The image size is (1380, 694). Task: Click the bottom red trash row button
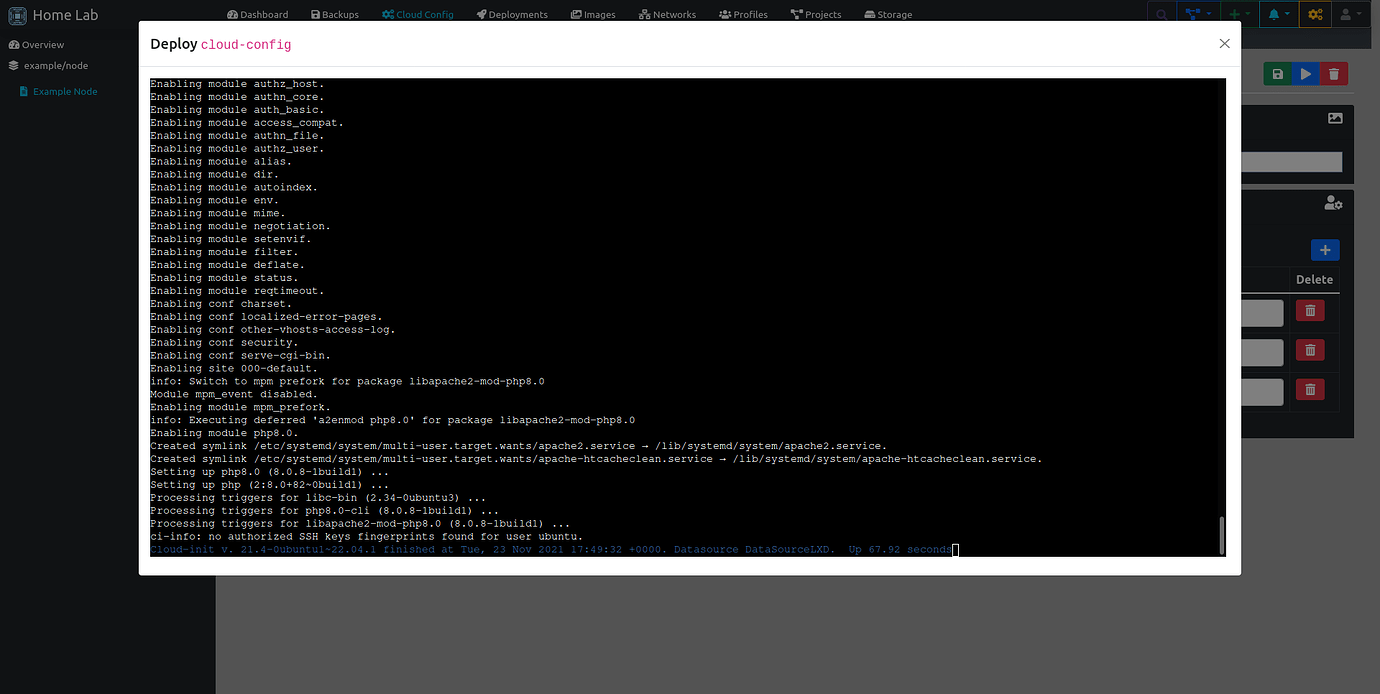(x=1310, y=389)
